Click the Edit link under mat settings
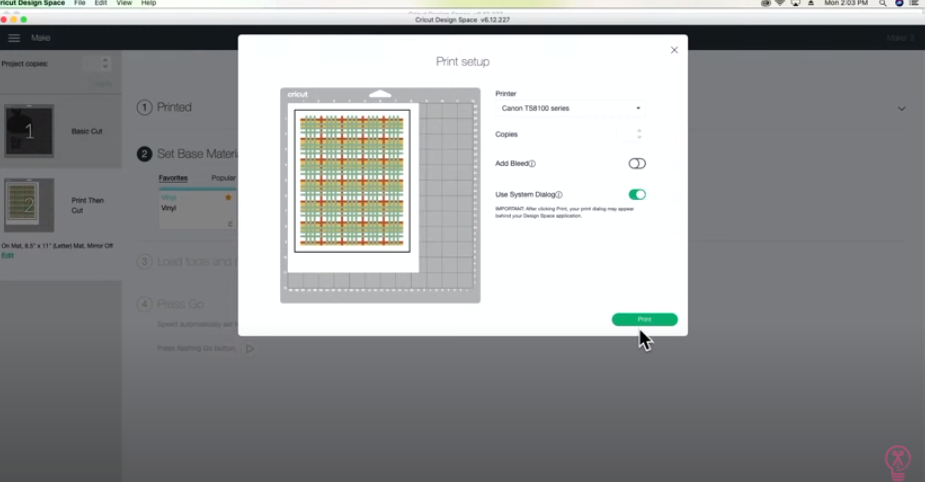The image size is (925, 482). 7,255
